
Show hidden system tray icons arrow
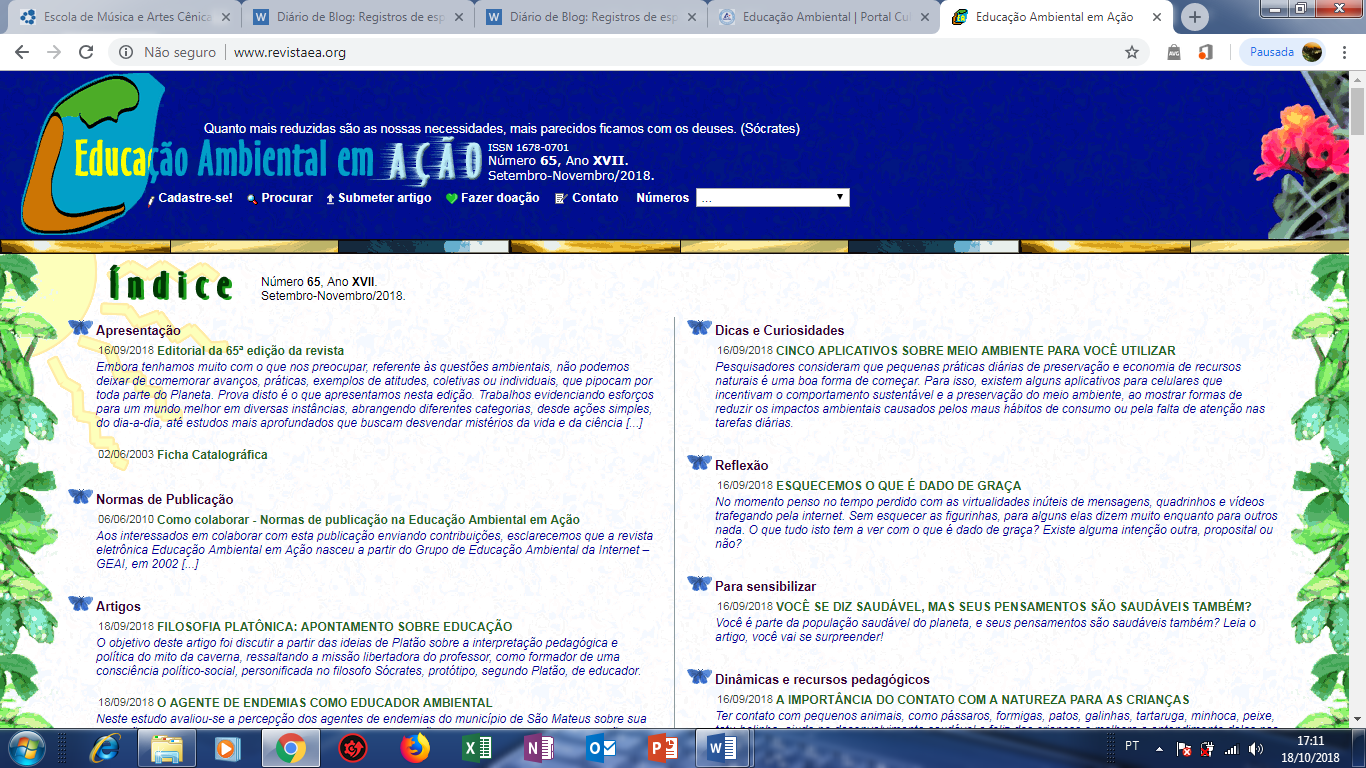click(x=1159, y=748)
